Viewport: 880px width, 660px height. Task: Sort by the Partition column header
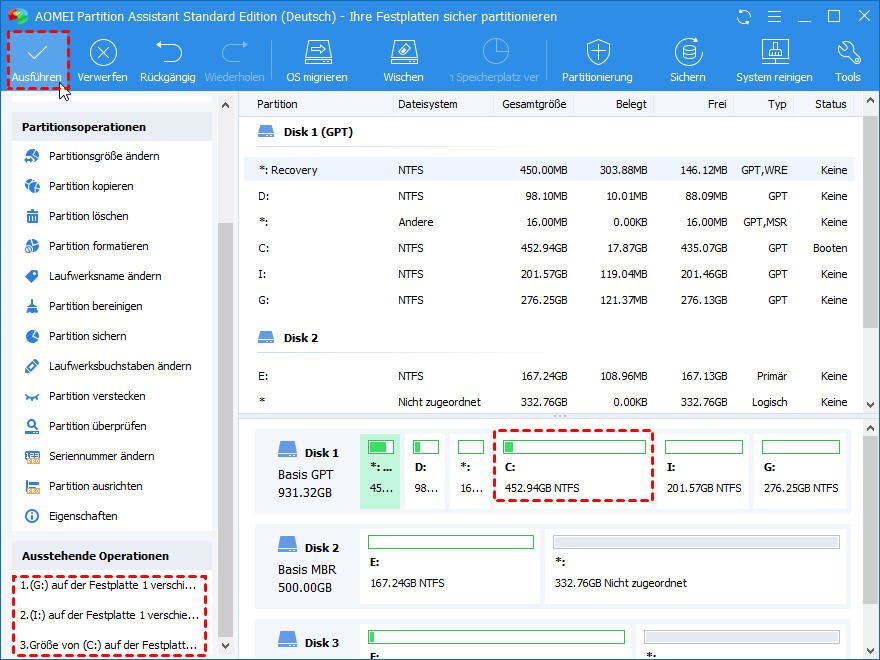[x=277, y=104]
